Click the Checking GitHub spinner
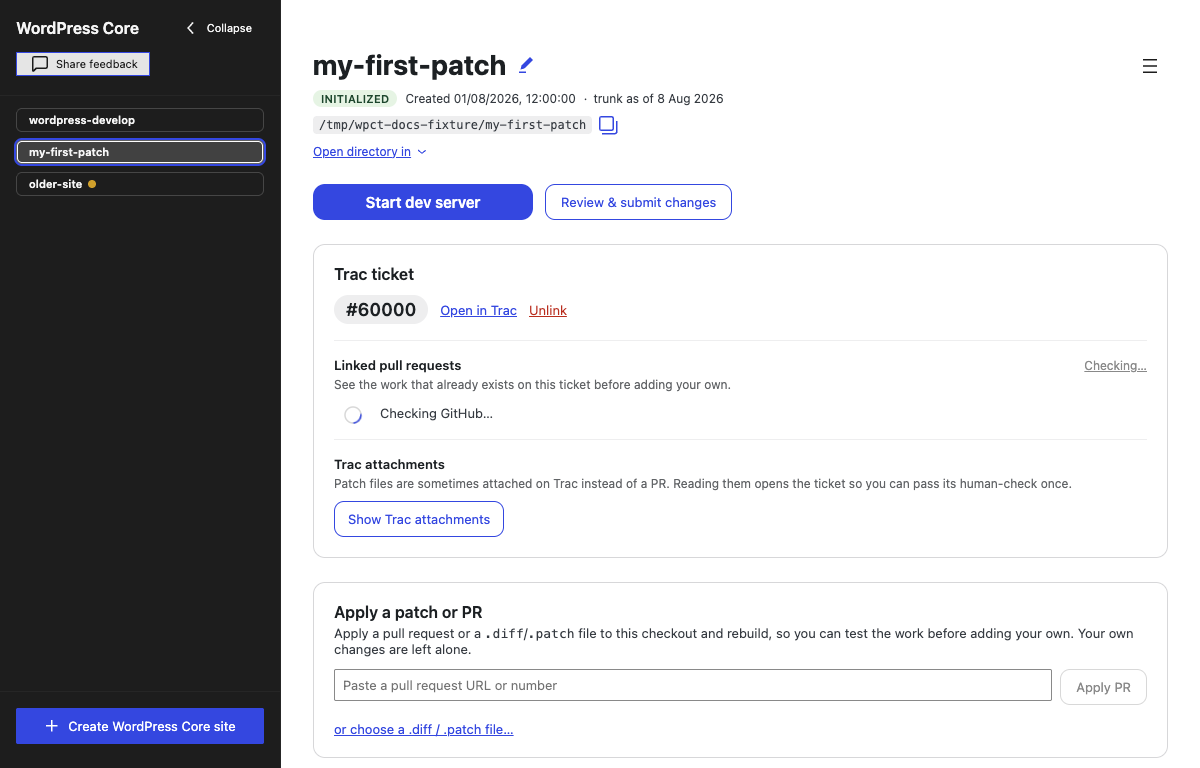 pos(353,414)
